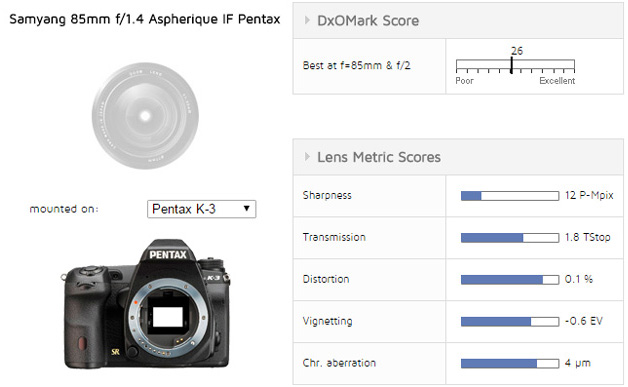Image resolution: width=628 pixels, height=387 pixels.
Task: Click the Best at f=85mm & f/2 label
Action: (x=356, y=65)
